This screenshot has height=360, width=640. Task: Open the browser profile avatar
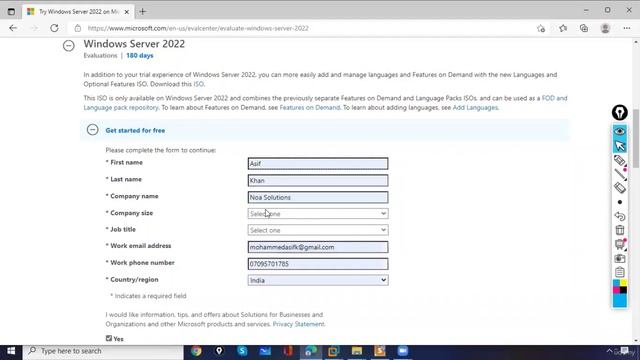[605, 28]
